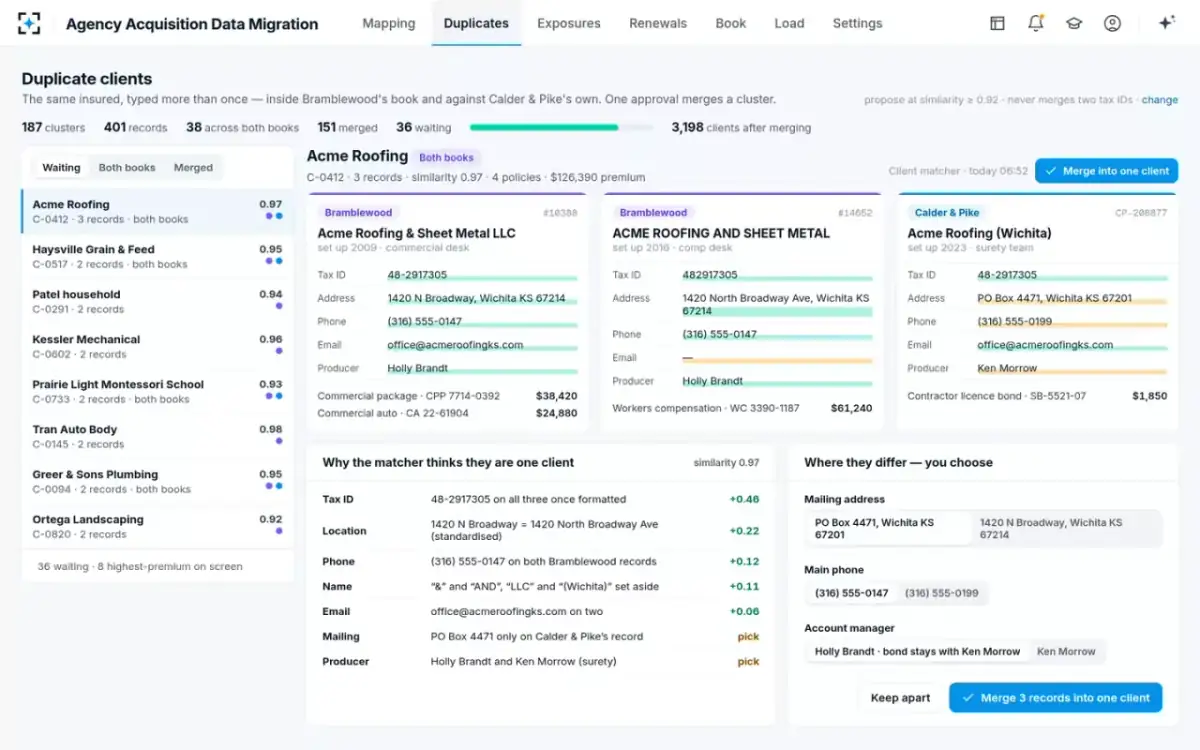Open the user profile icon

pos(1112,23)
